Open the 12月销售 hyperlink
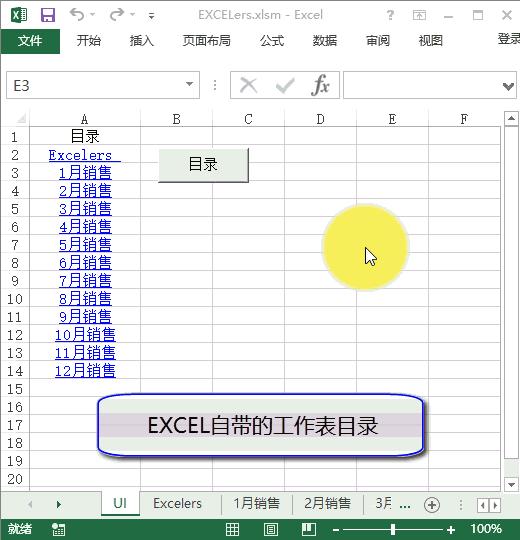 (x=85, y=371)
